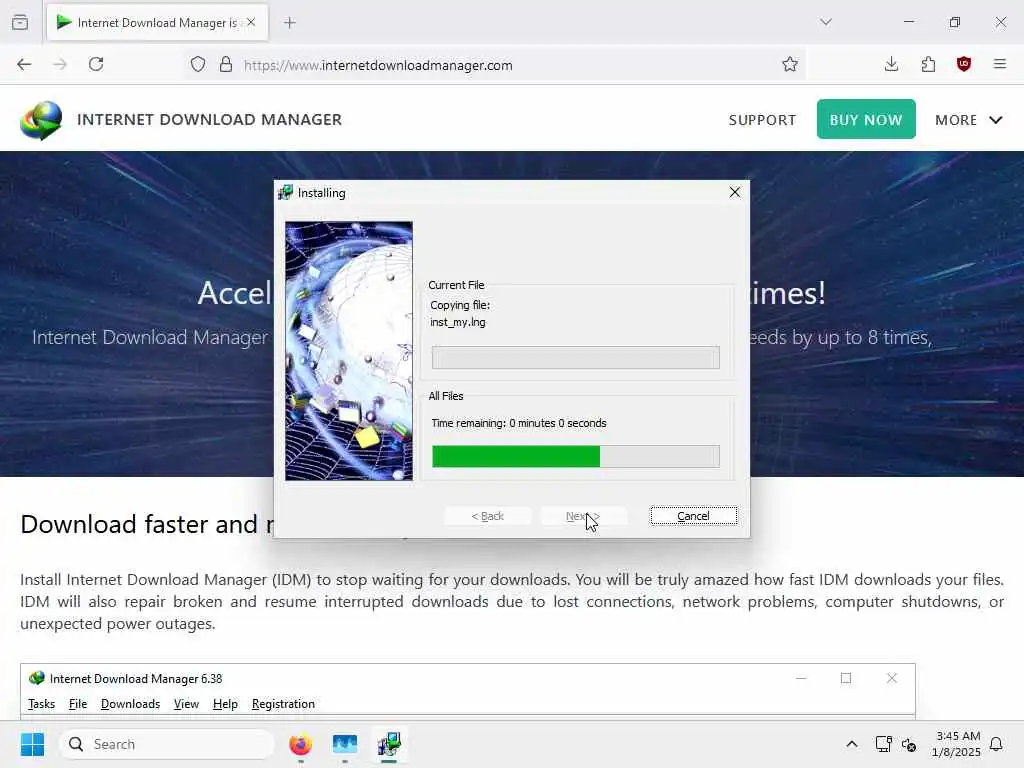Click the 'inst_my.lng' file name text
The height and width of the screenshot is (768, 1024).
pos(458,322)
